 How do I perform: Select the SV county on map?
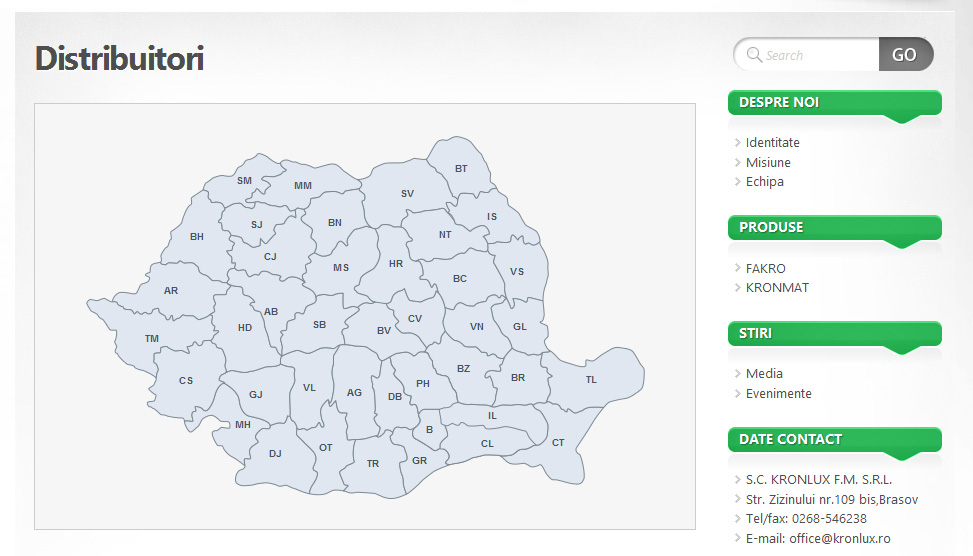point(407,194)
